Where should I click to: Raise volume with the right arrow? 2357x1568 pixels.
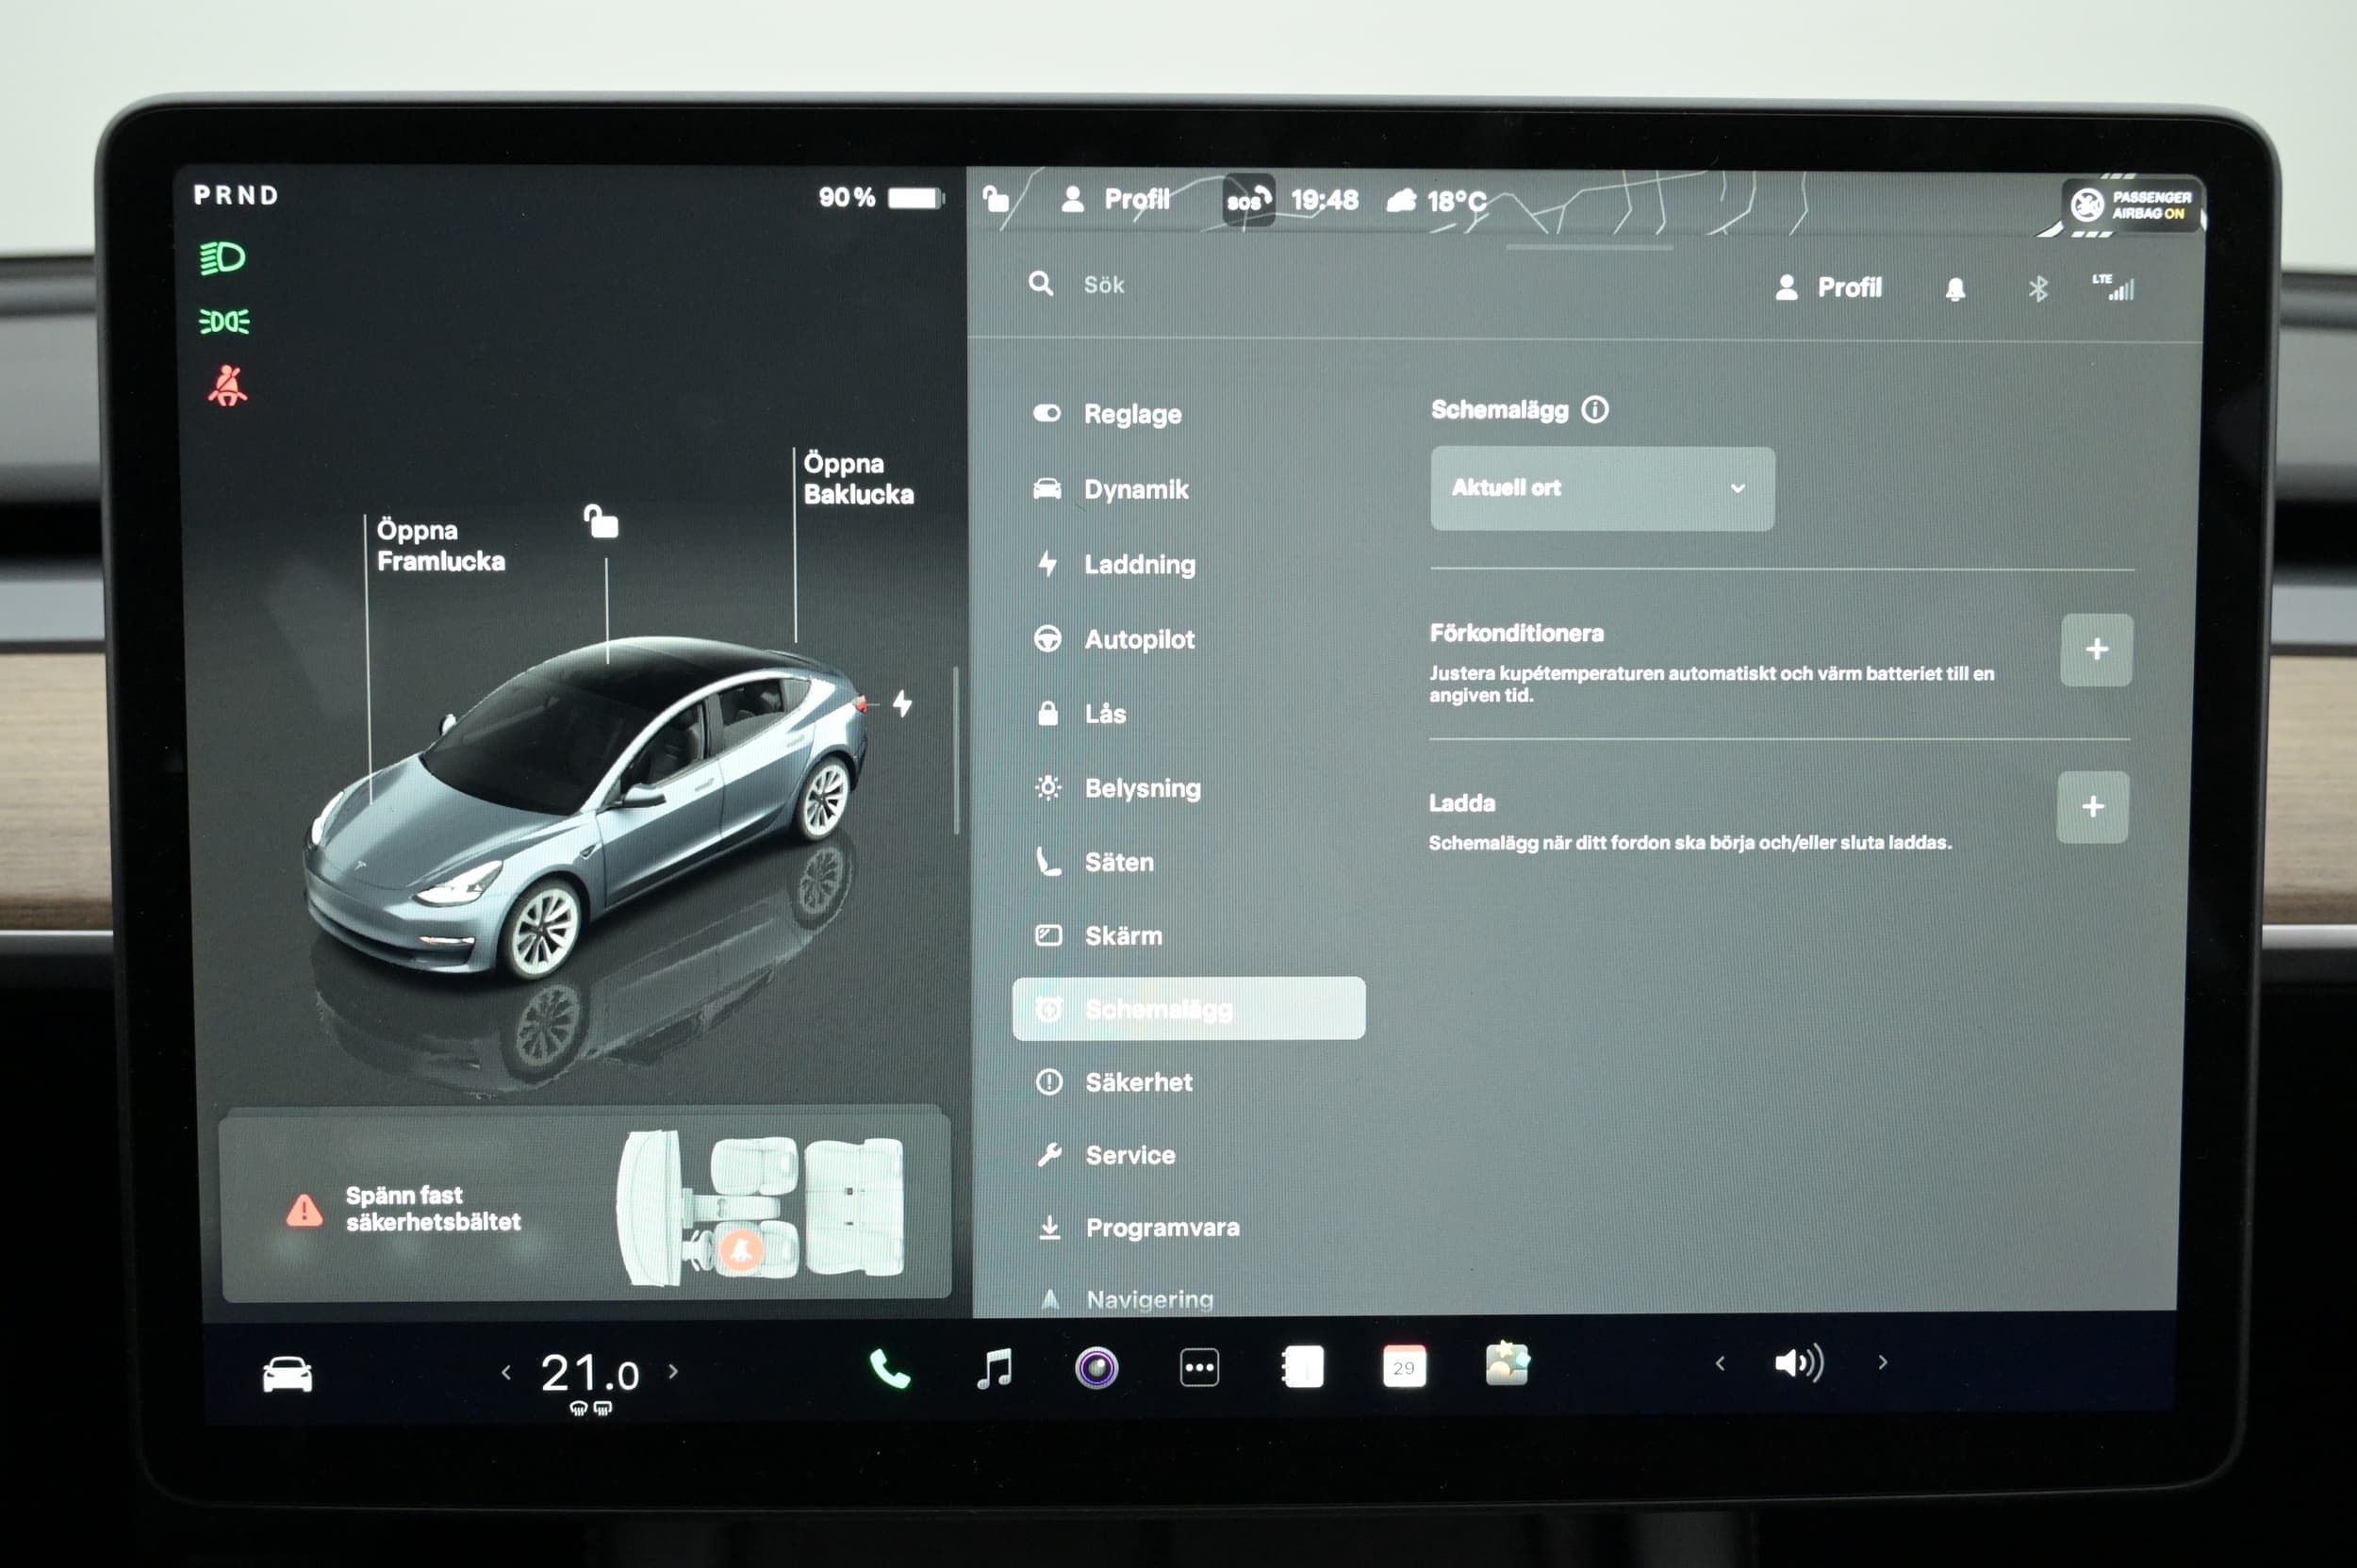1882,1362
